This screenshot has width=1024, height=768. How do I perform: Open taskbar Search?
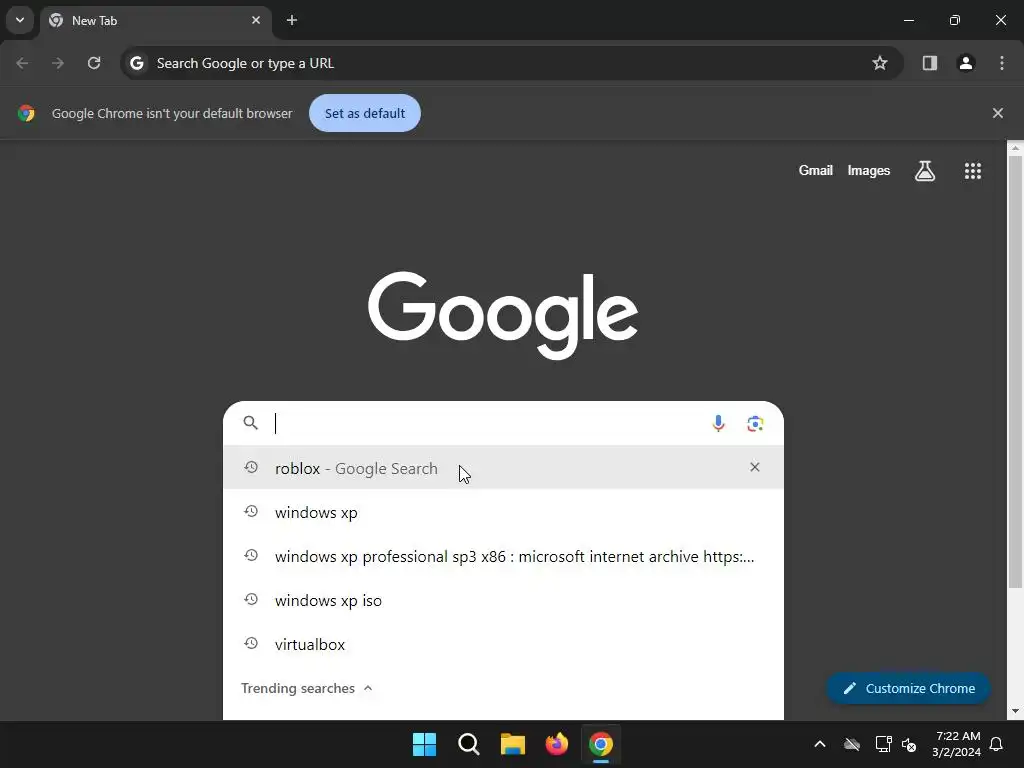point(469,744)
